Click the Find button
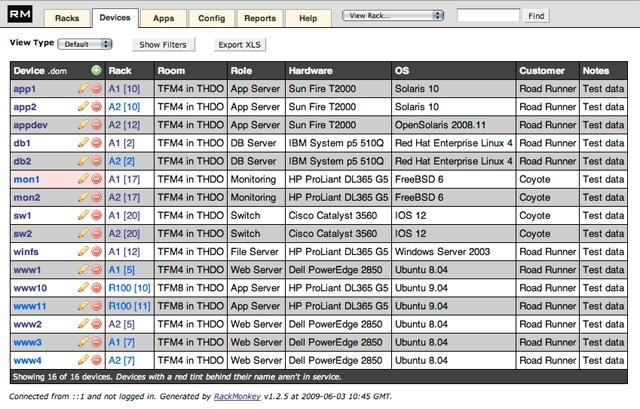640x409 pixels. [536, 16]
